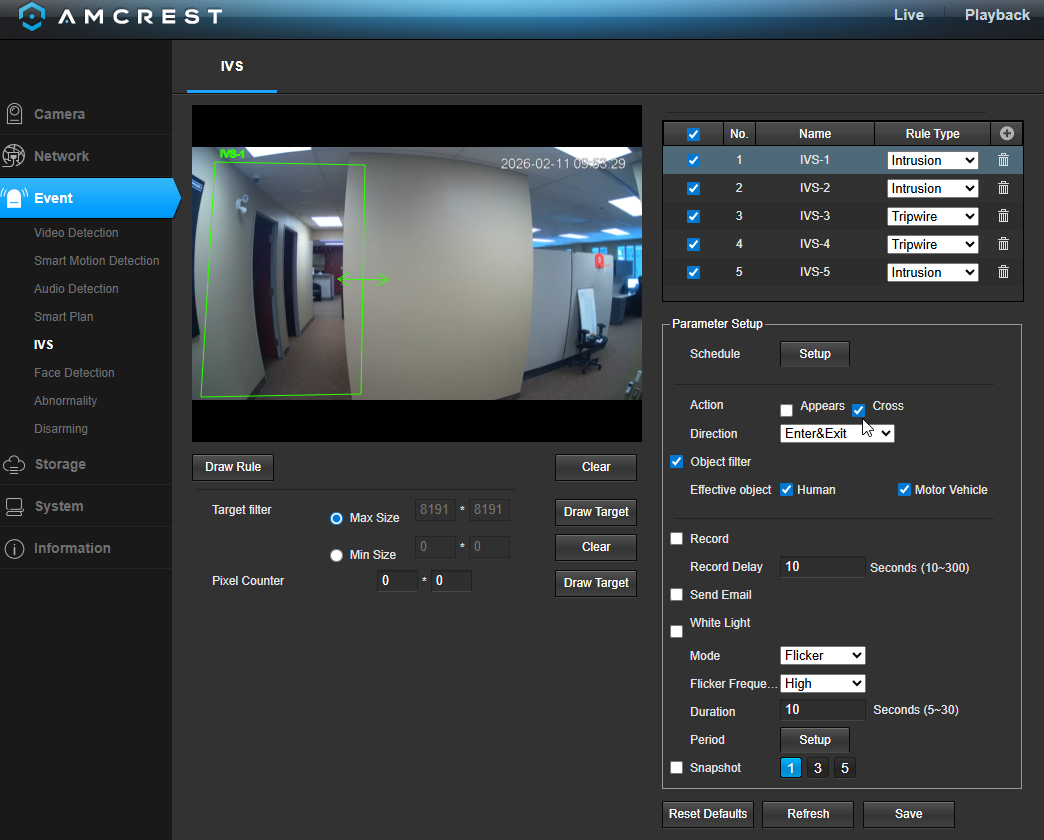Click the add rule plus icon
The image size is (1044, 840).
pos(1006,133)
